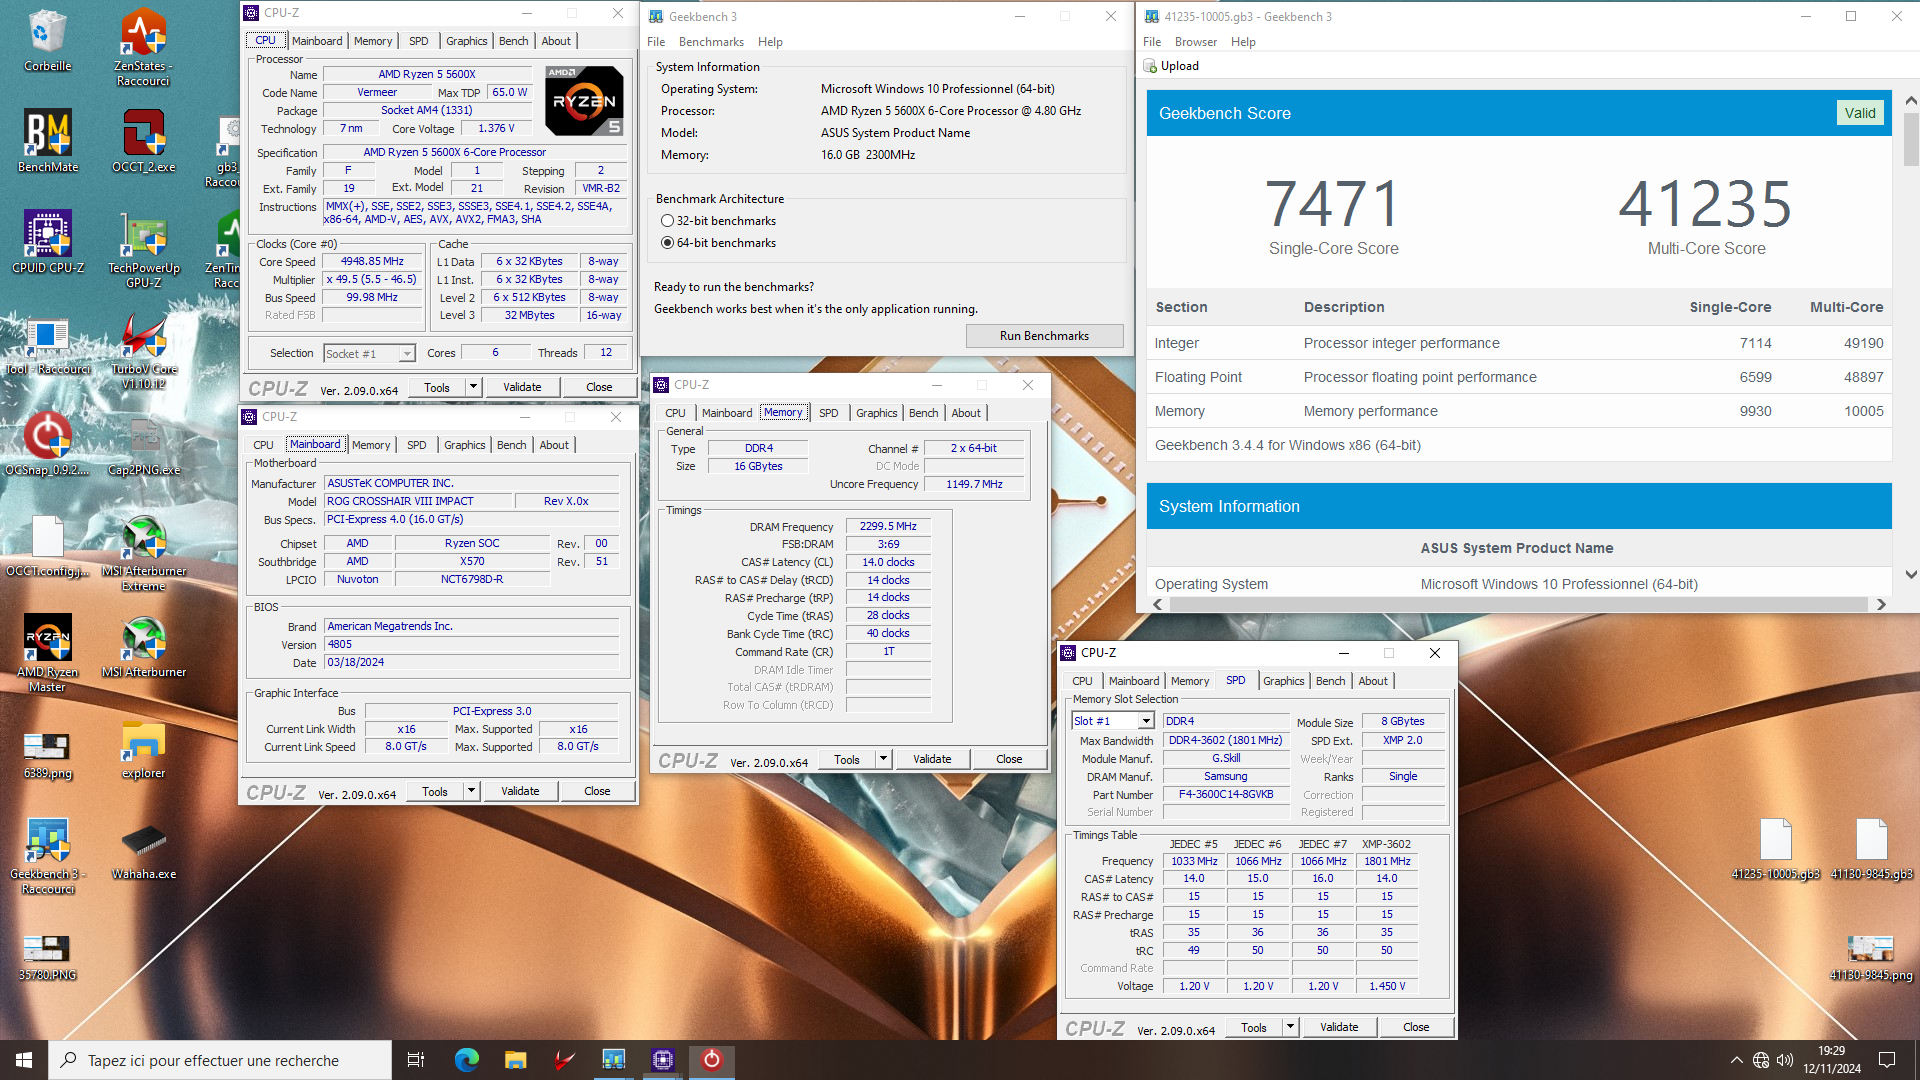Image resolution: width=1920 pixels, height=1080 pixels.
Task: Open 41130-9845.gb3 desktop file
Action: [1871, 848]
